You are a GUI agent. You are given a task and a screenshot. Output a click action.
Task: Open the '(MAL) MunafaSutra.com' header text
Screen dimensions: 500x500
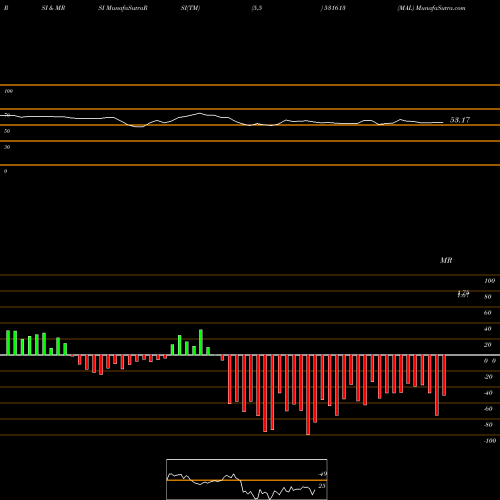click(x=431, y=8)
